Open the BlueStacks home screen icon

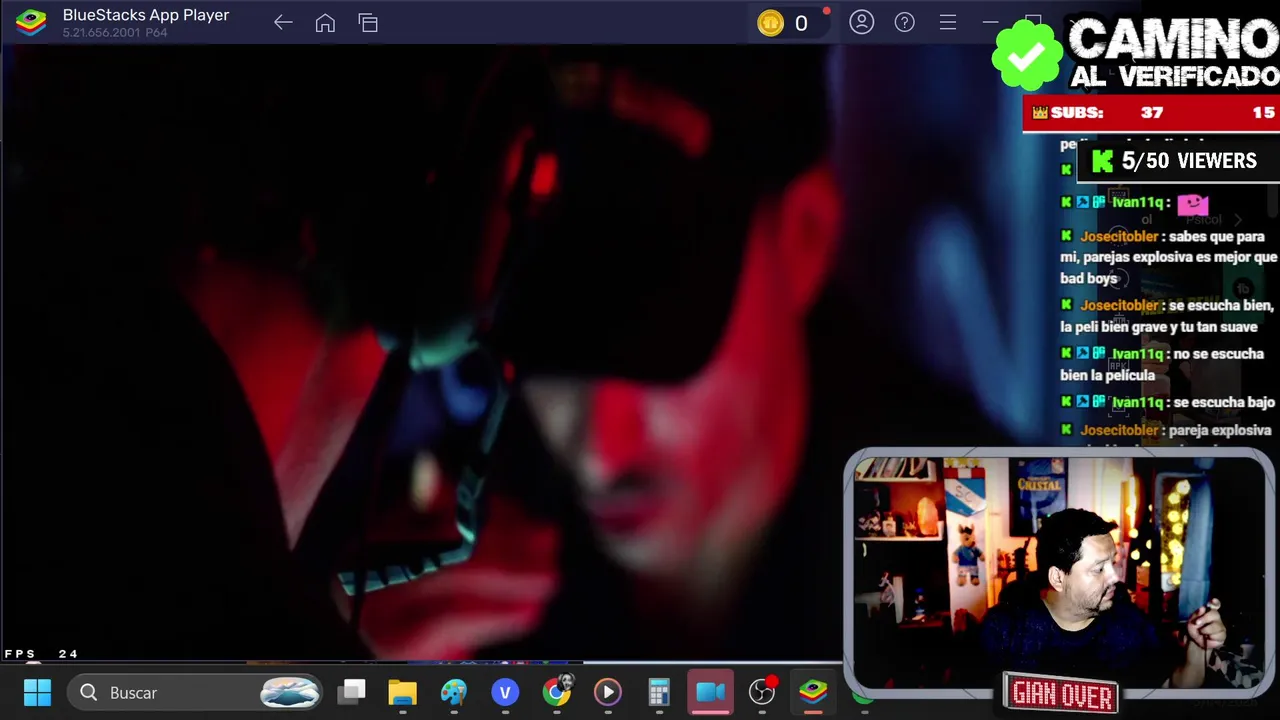click(325, 22)
